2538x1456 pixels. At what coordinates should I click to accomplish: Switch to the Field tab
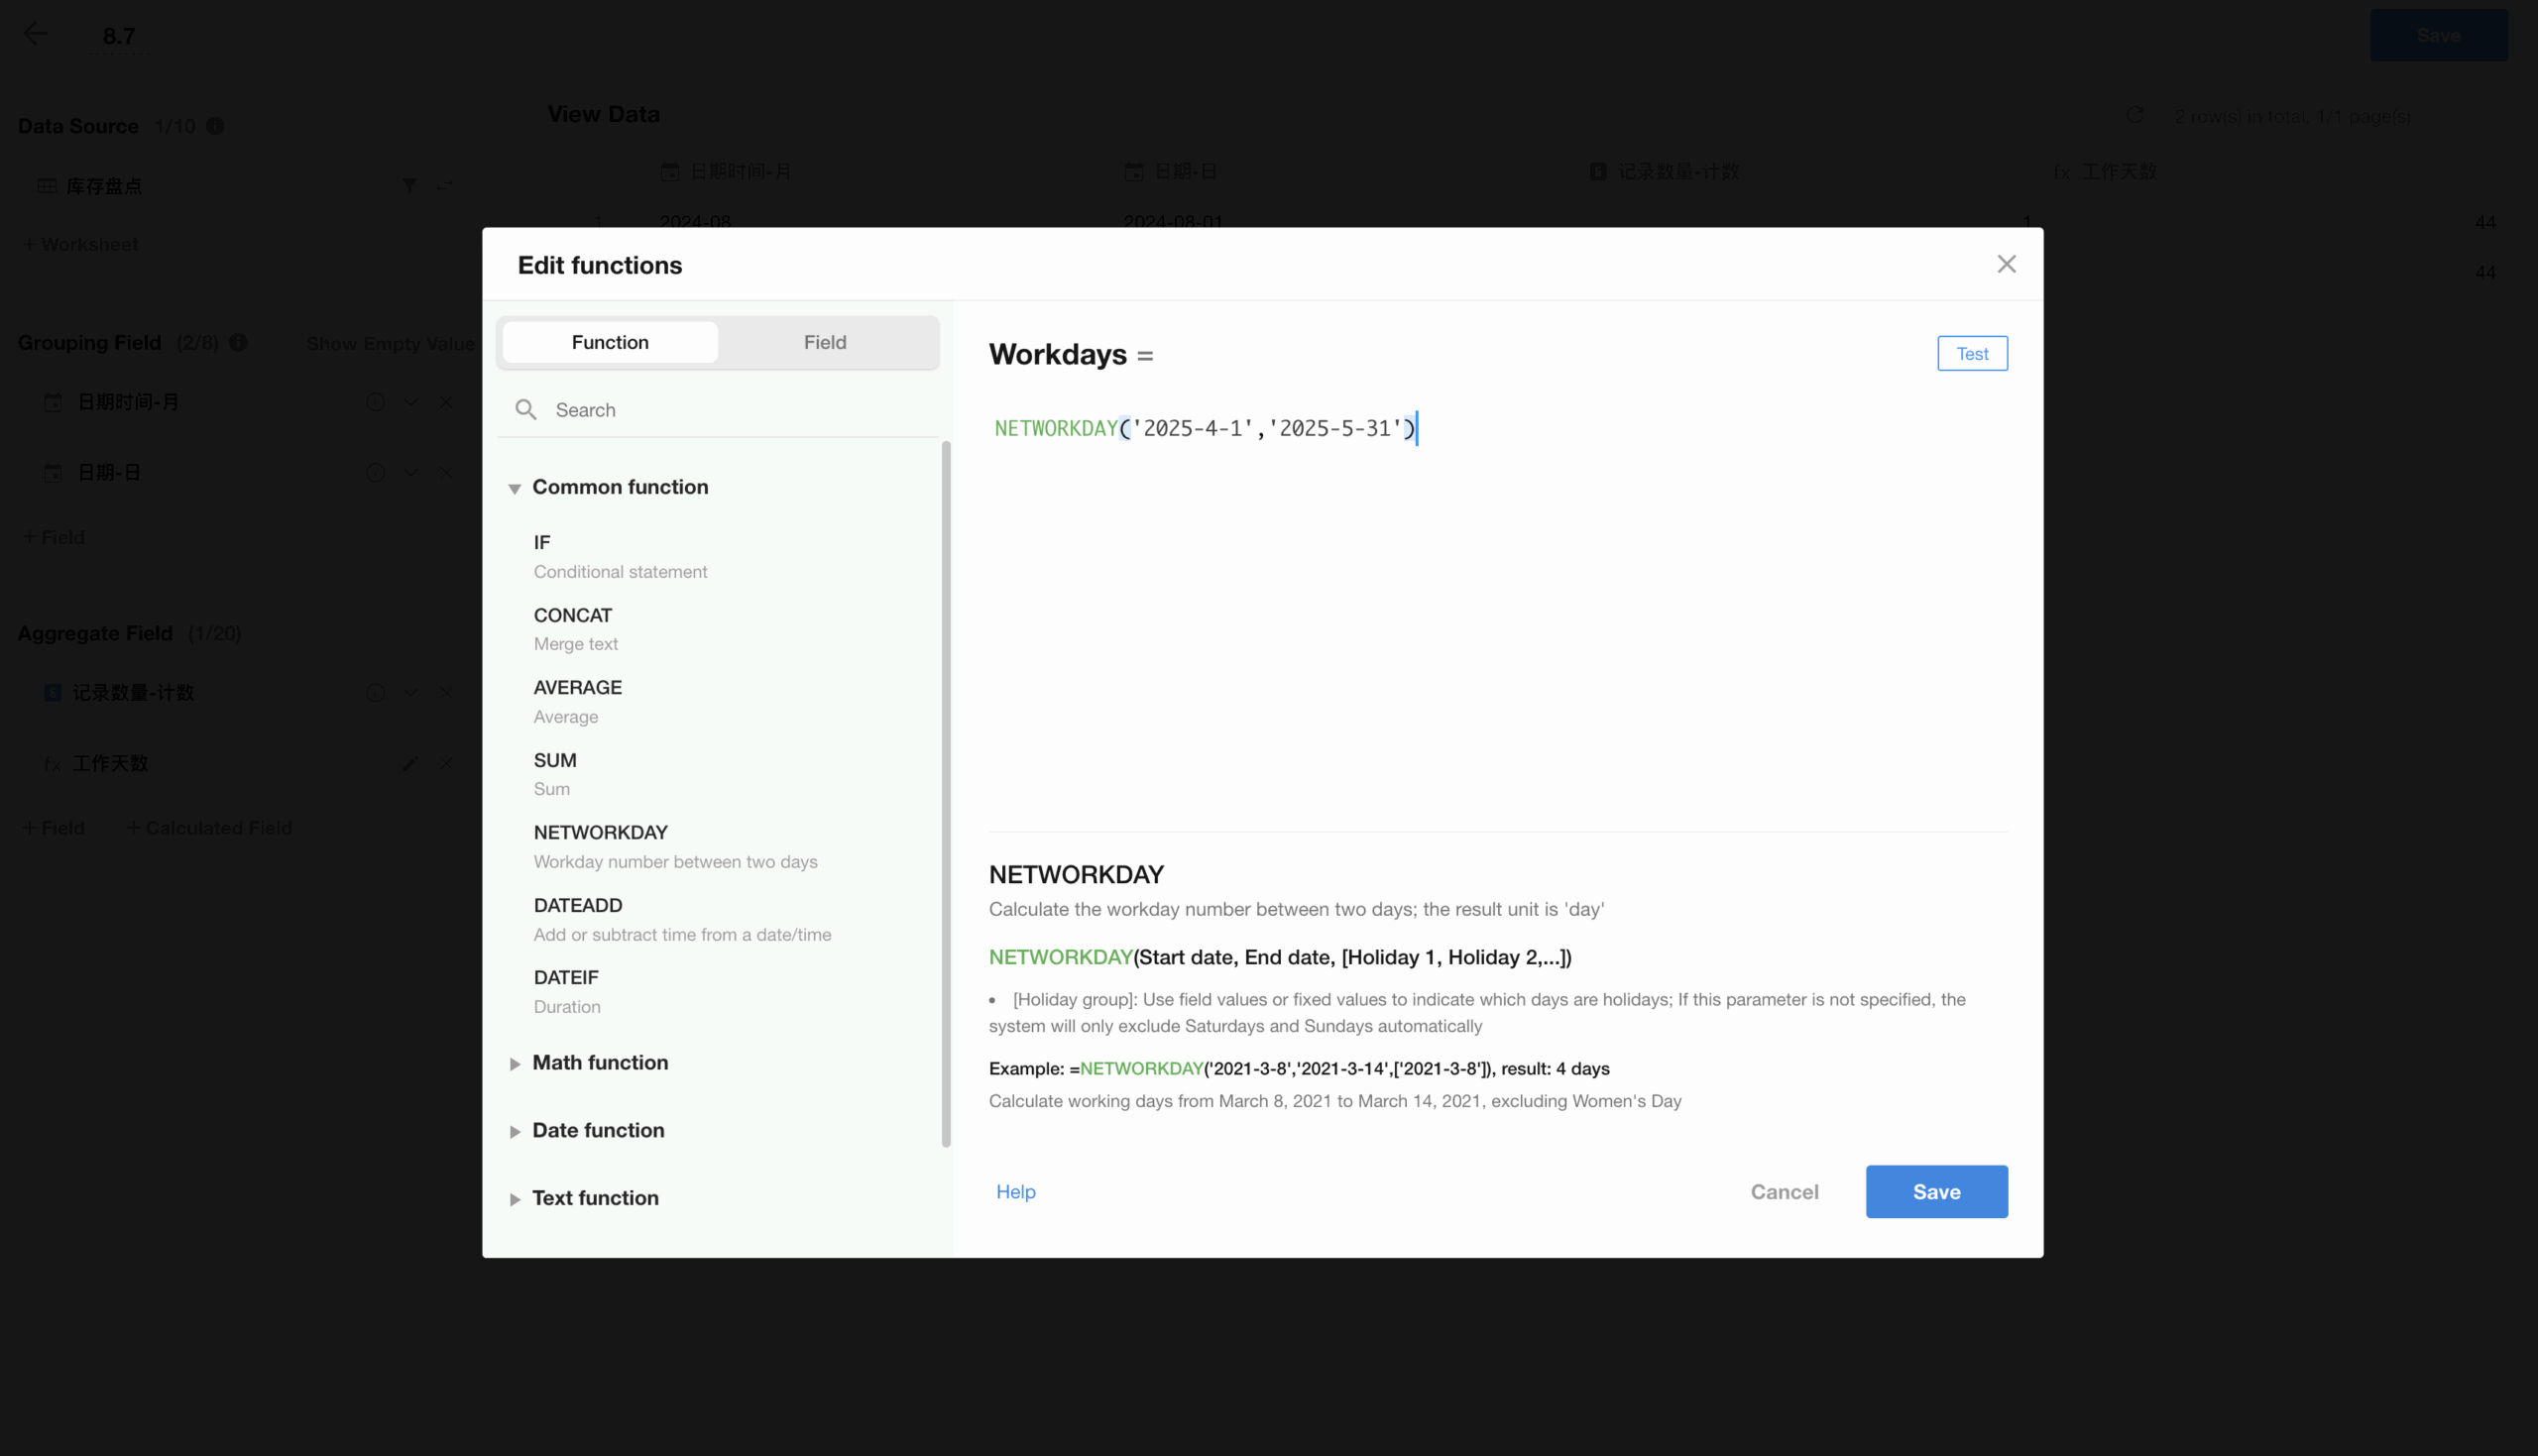pyautogui.click(x=825, y=342)
